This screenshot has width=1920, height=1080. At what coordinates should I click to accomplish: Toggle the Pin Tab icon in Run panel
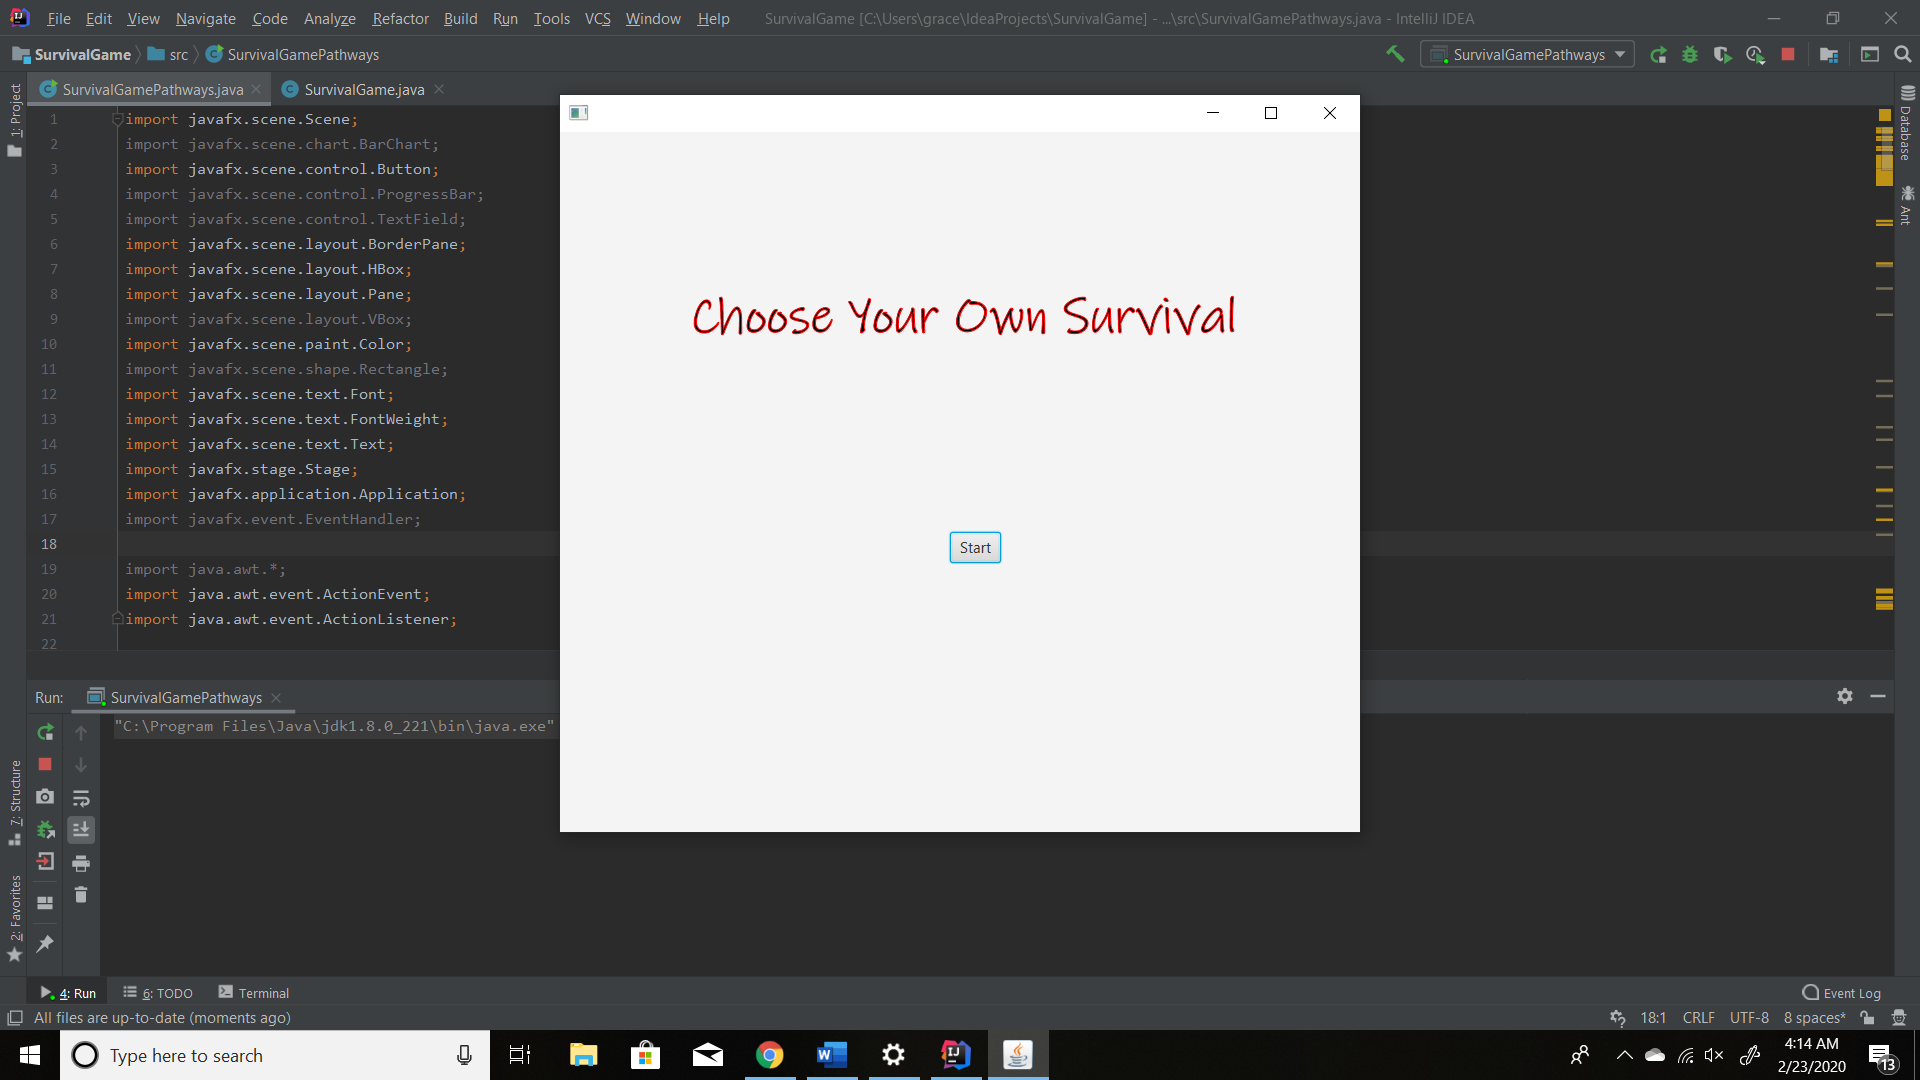pyautogui.click(x=45, y=943)
